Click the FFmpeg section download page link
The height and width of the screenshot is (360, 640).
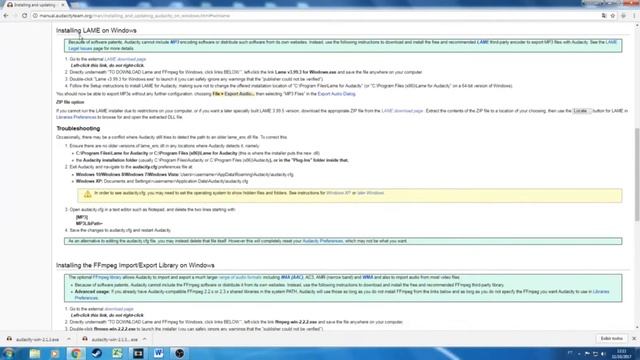119,309
